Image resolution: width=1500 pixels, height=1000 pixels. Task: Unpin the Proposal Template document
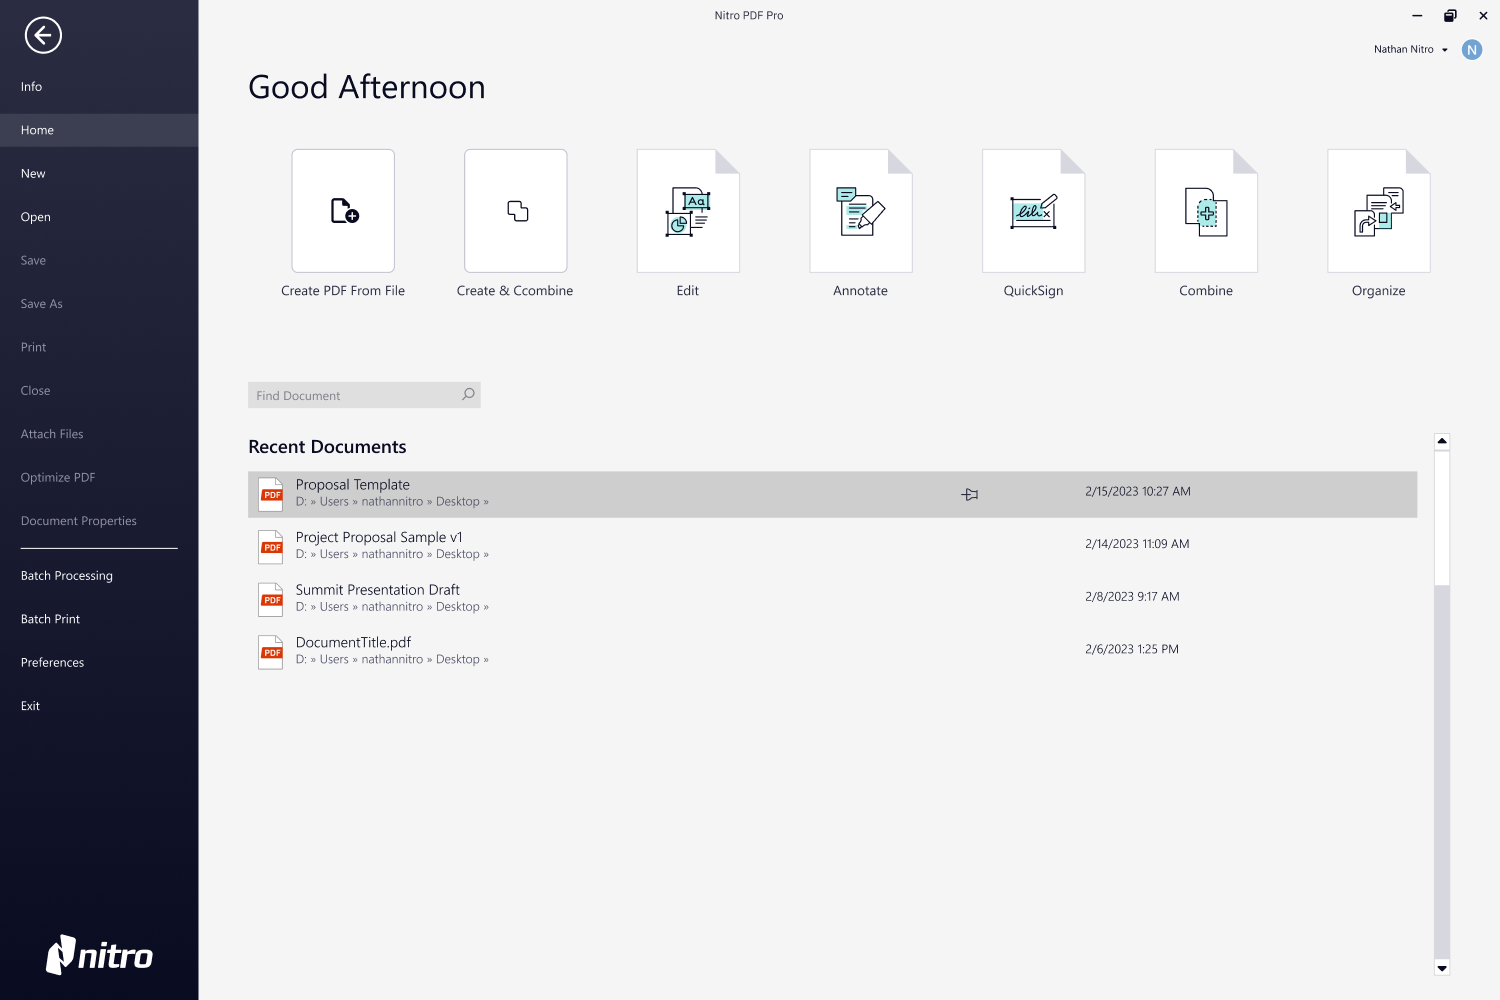(969, 494)
